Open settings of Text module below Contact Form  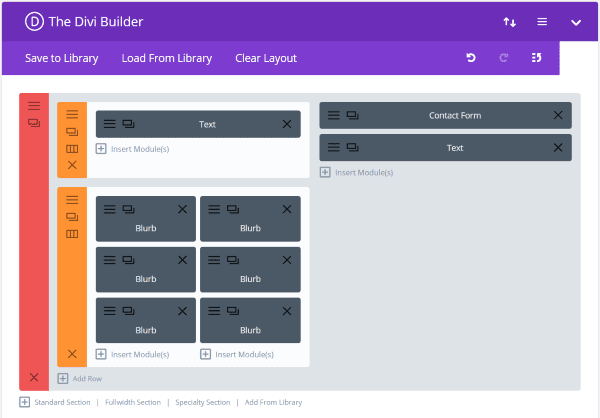(333, 147)
